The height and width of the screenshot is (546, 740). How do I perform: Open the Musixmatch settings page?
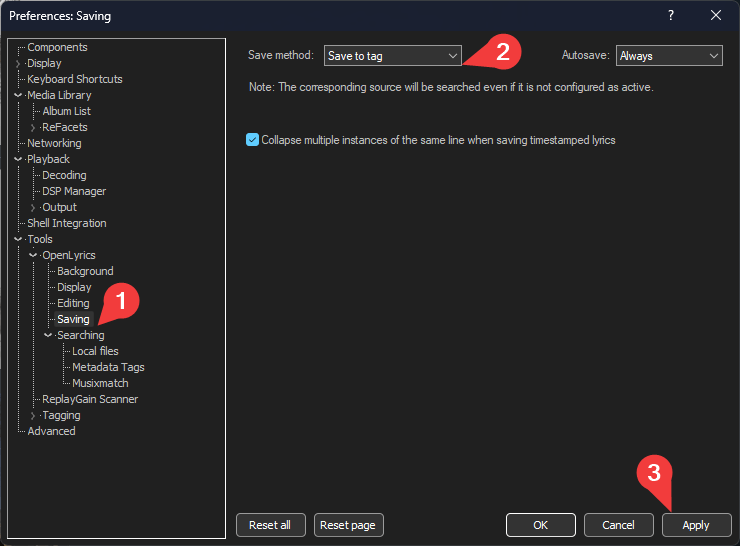pos(100,383)
